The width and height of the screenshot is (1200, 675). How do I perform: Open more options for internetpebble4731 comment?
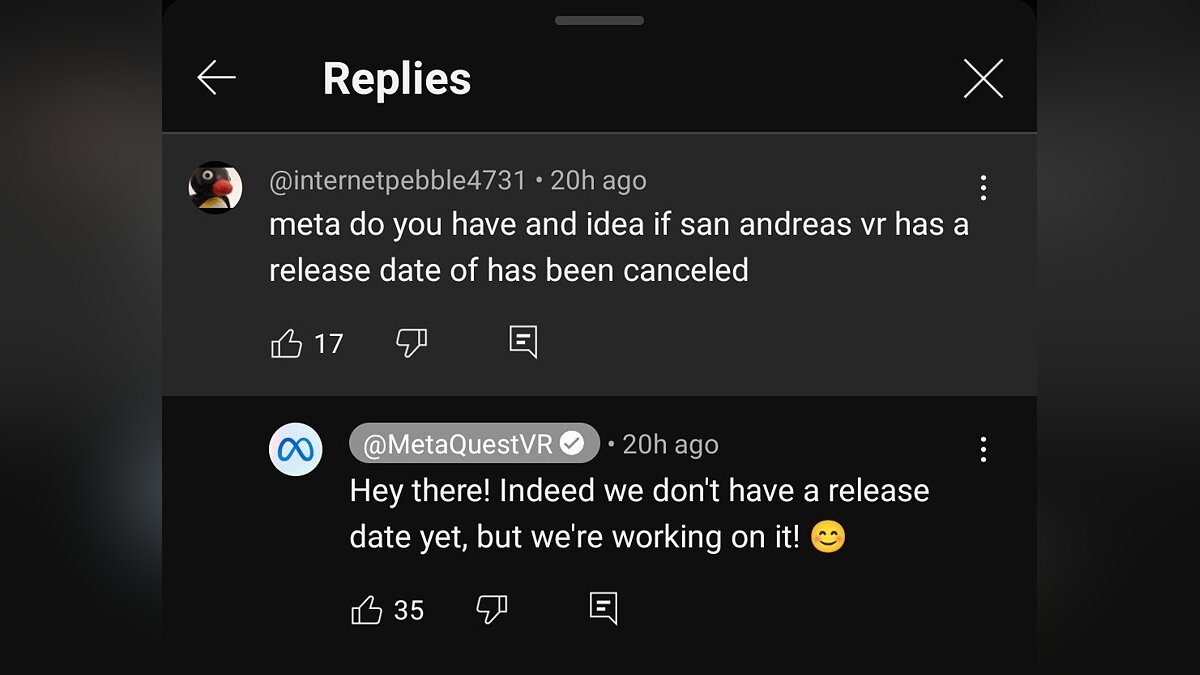[x=983, y=188]
